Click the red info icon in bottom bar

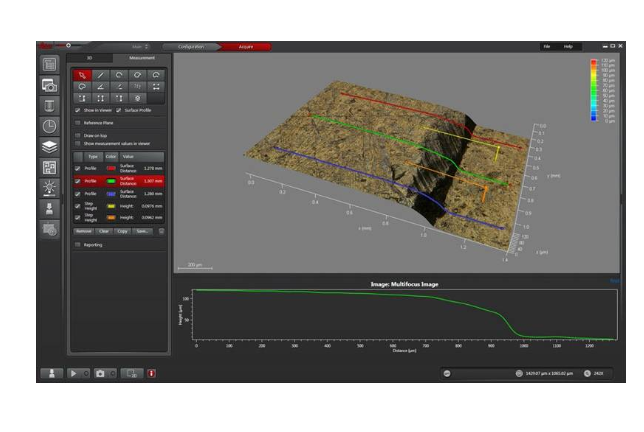[152, 373]
